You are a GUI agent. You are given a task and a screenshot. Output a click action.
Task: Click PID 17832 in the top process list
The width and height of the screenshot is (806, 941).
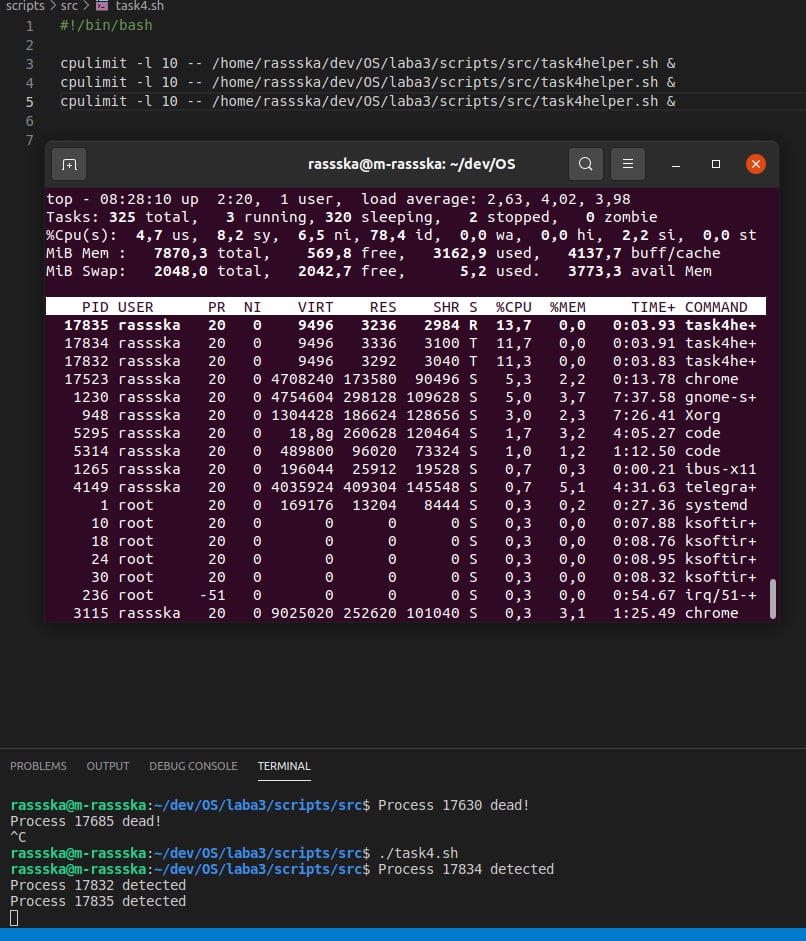(86, 361)
